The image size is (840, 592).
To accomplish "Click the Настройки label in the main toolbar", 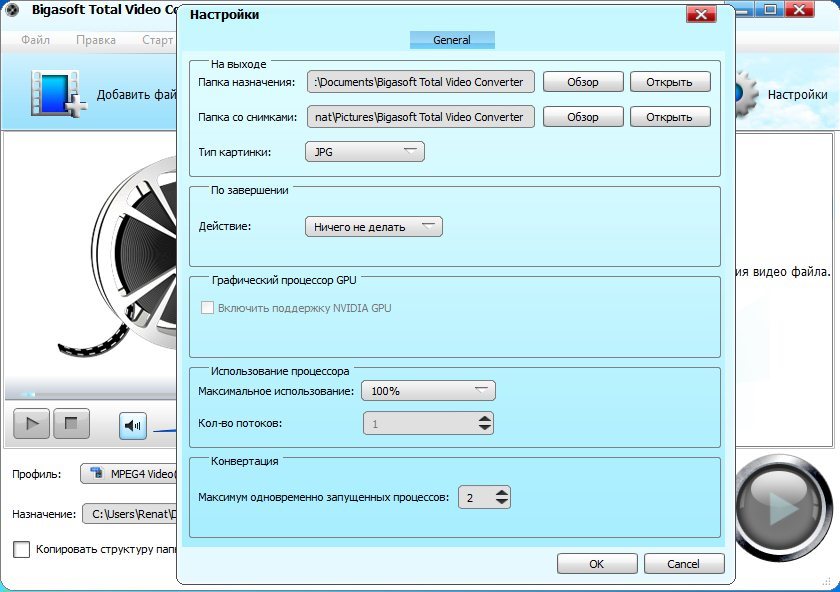I will 797,95.
